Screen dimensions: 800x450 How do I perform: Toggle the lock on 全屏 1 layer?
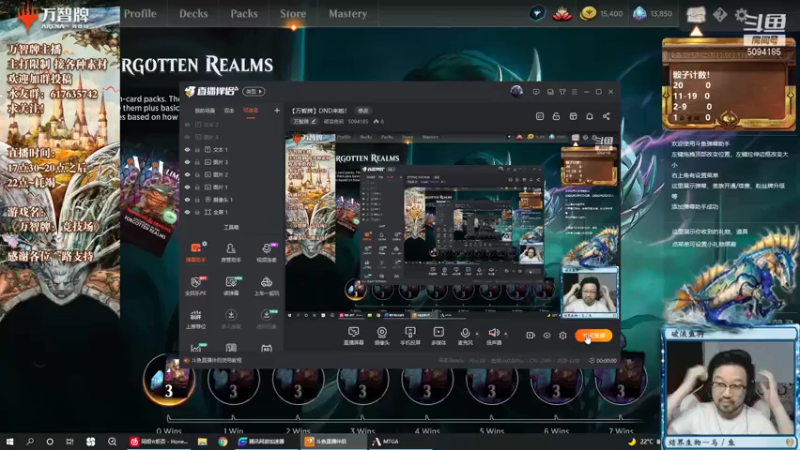click(x=197, y=212)
